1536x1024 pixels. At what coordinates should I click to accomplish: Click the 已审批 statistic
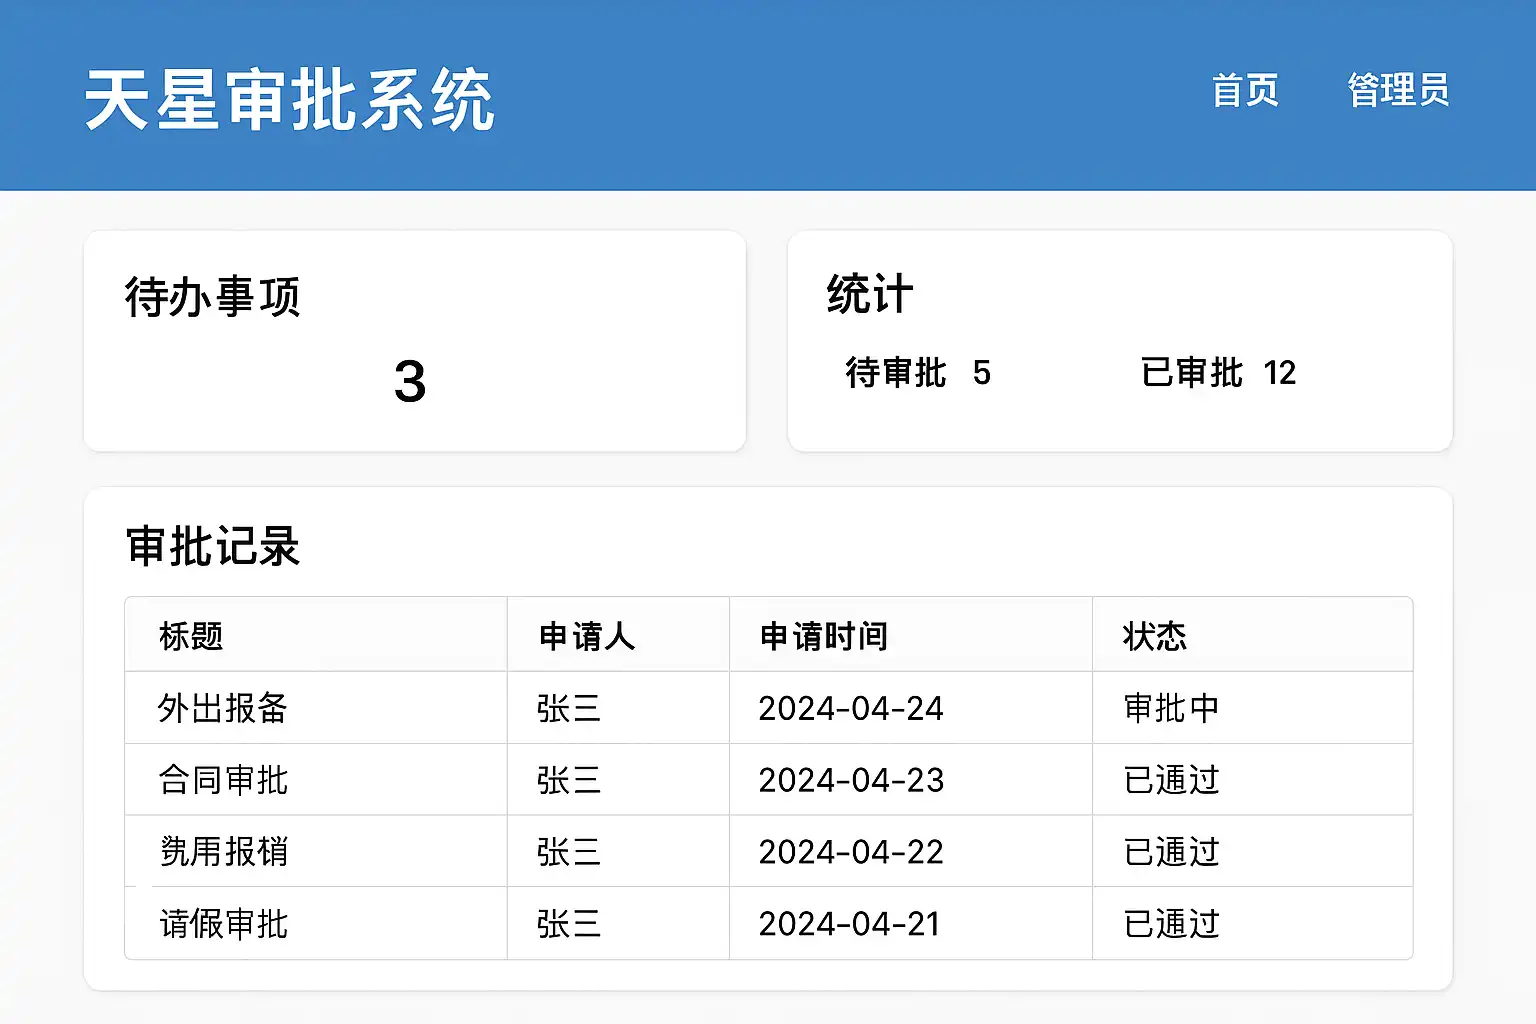(x=1217, y=373)
